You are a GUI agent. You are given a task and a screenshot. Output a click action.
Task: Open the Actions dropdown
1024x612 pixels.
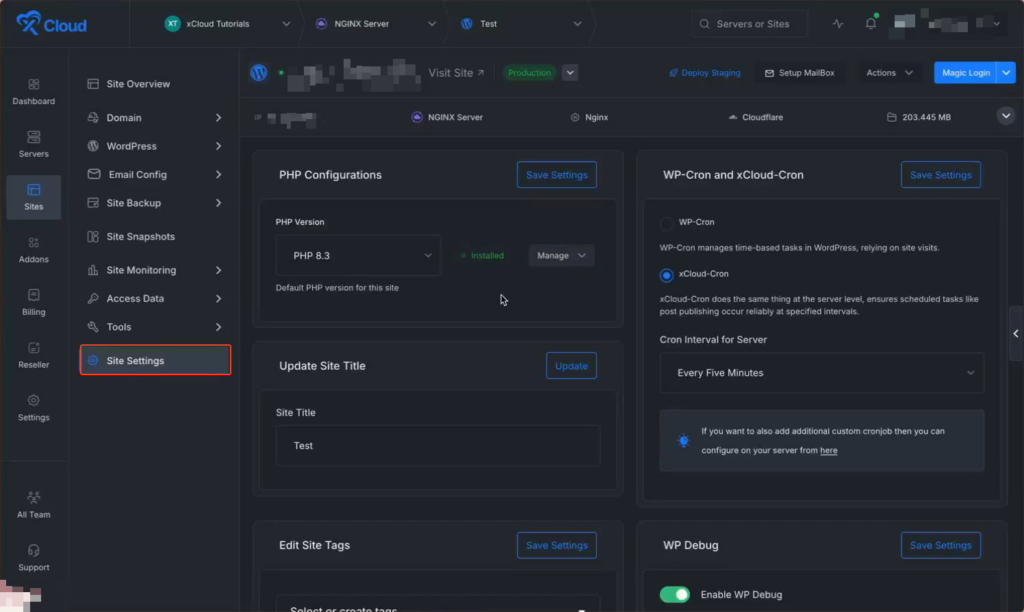[889, 72]
